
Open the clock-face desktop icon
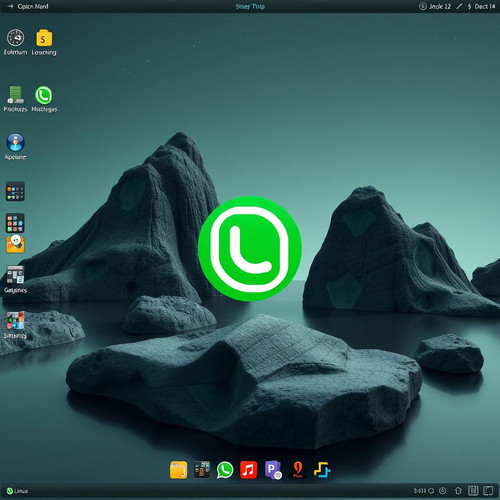coord(16,38)
